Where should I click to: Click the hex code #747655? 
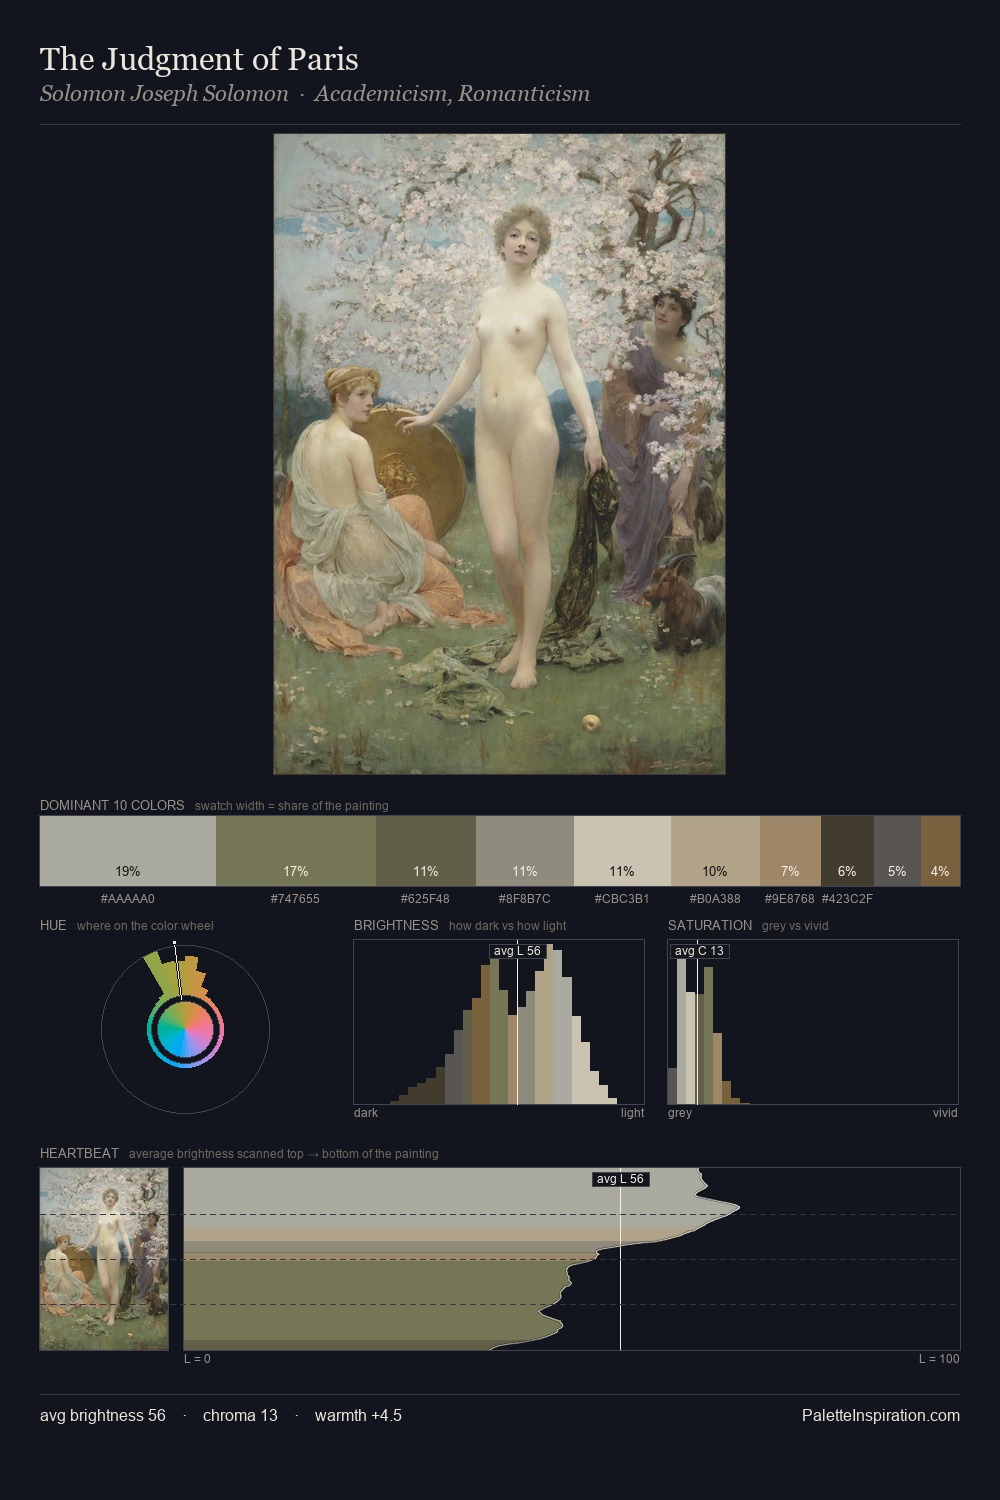tap(296, 899)
